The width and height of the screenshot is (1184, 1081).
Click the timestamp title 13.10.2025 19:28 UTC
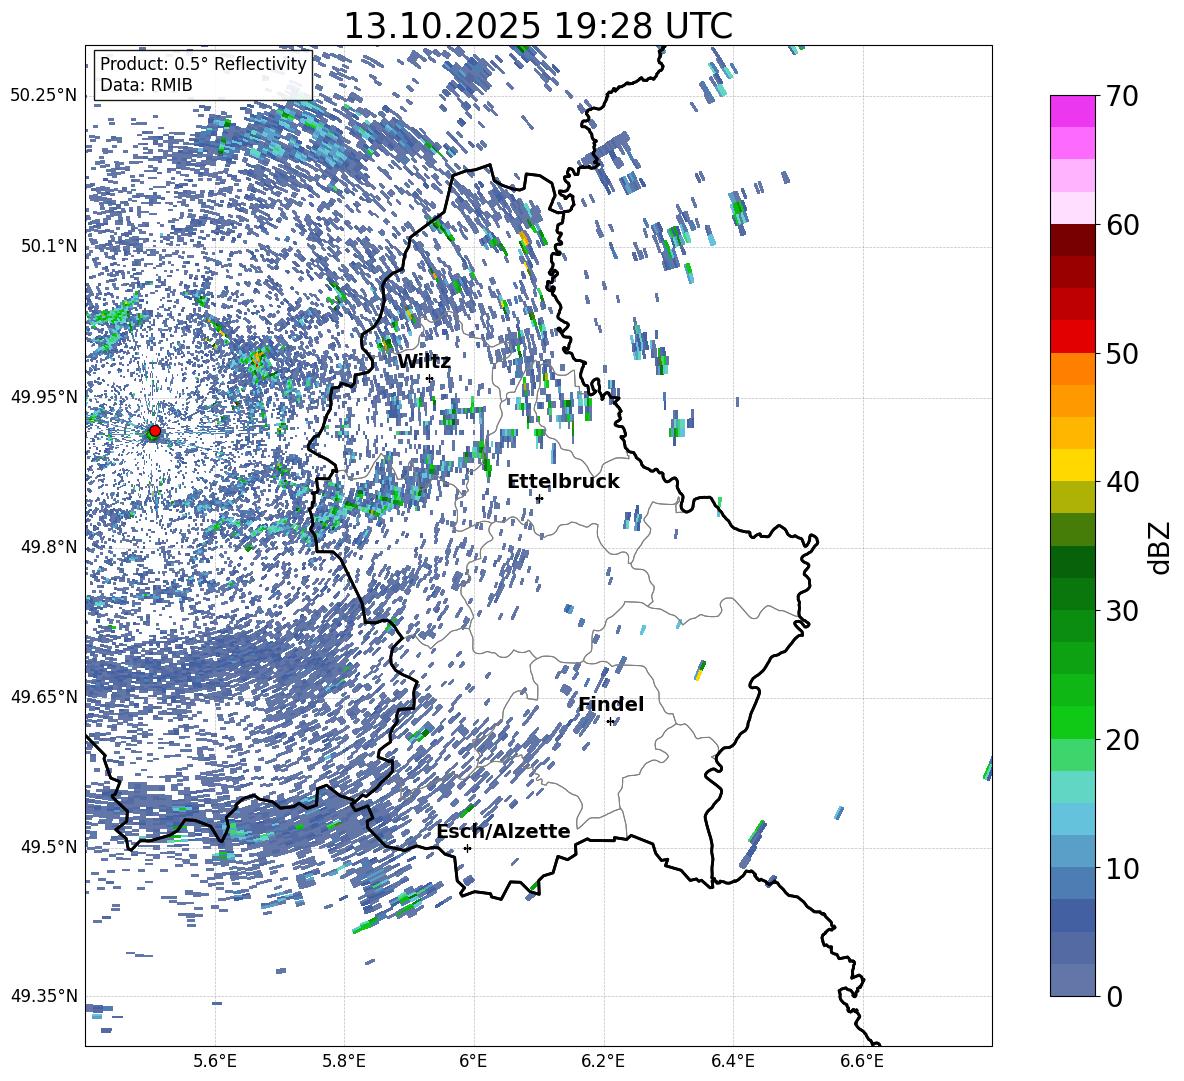pyautogui.click(x=537, y=26)
